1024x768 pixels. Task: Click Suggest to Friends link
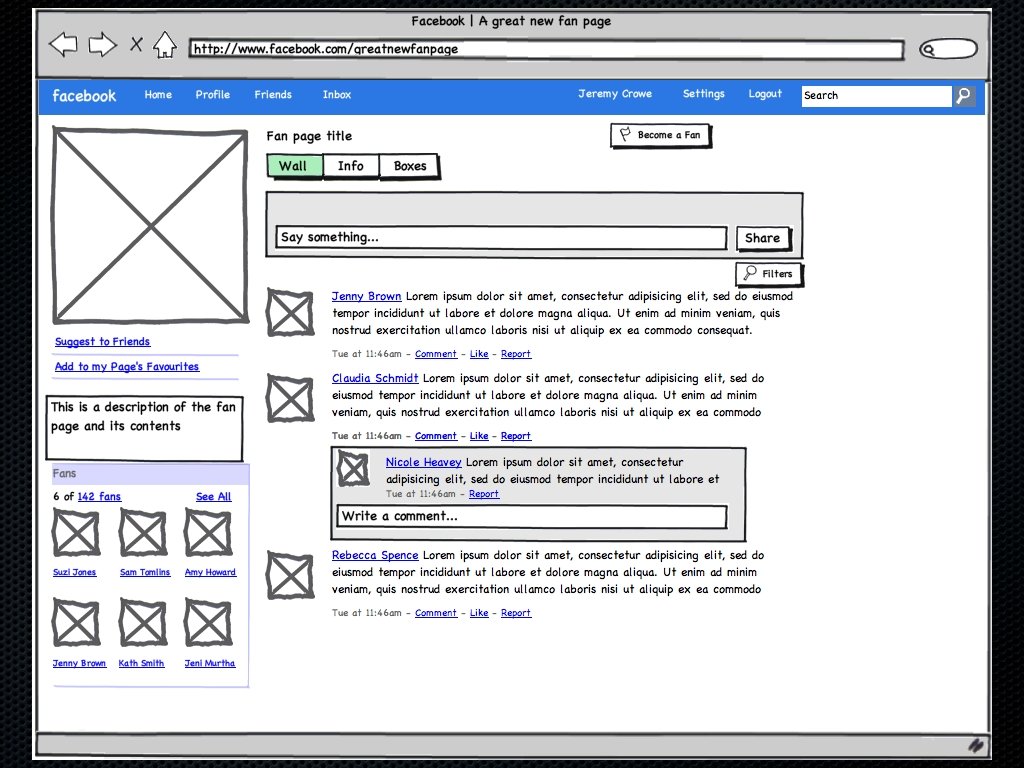(103, 342)
